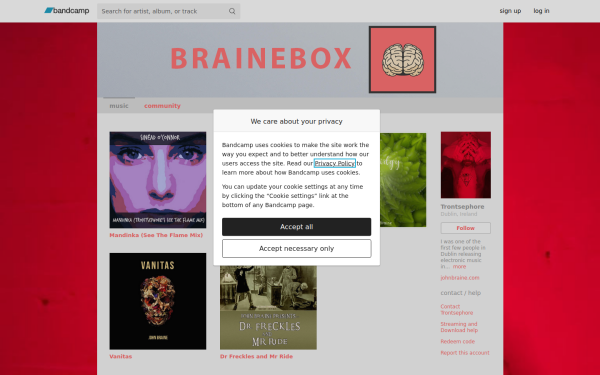Open Streaming and Download help link
Viewport: 600px width, 375px height.
[x=459, y=327]
